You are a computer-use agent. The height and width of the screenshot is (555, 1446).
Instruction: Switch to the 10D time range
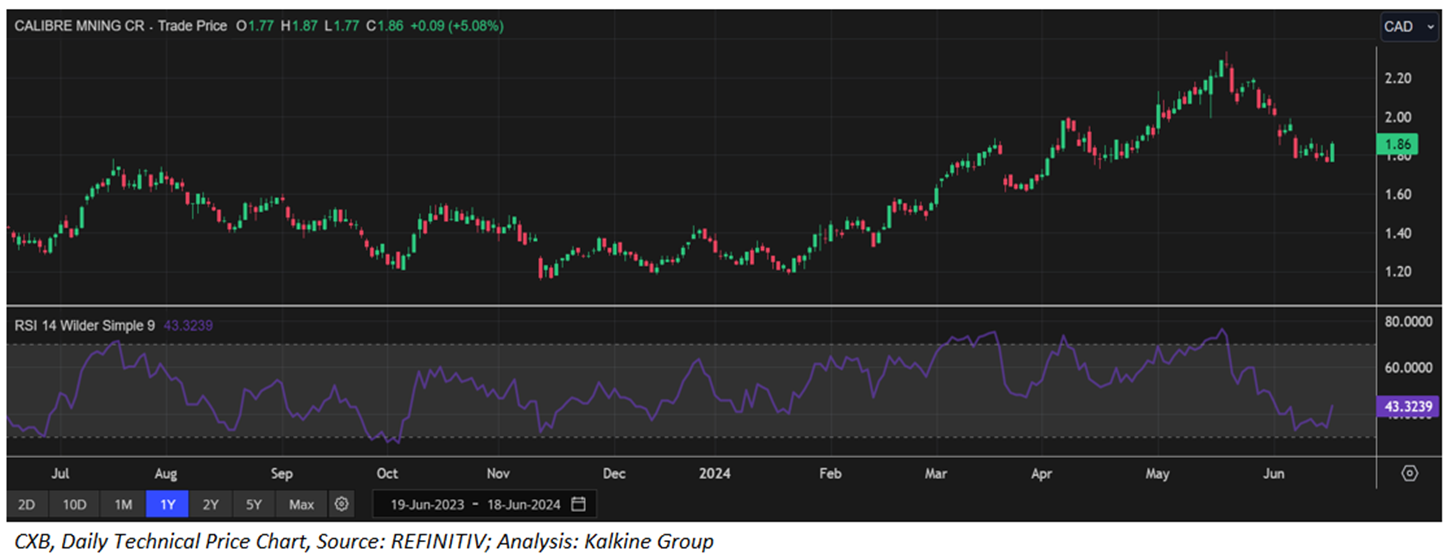[x=74, y=503]
